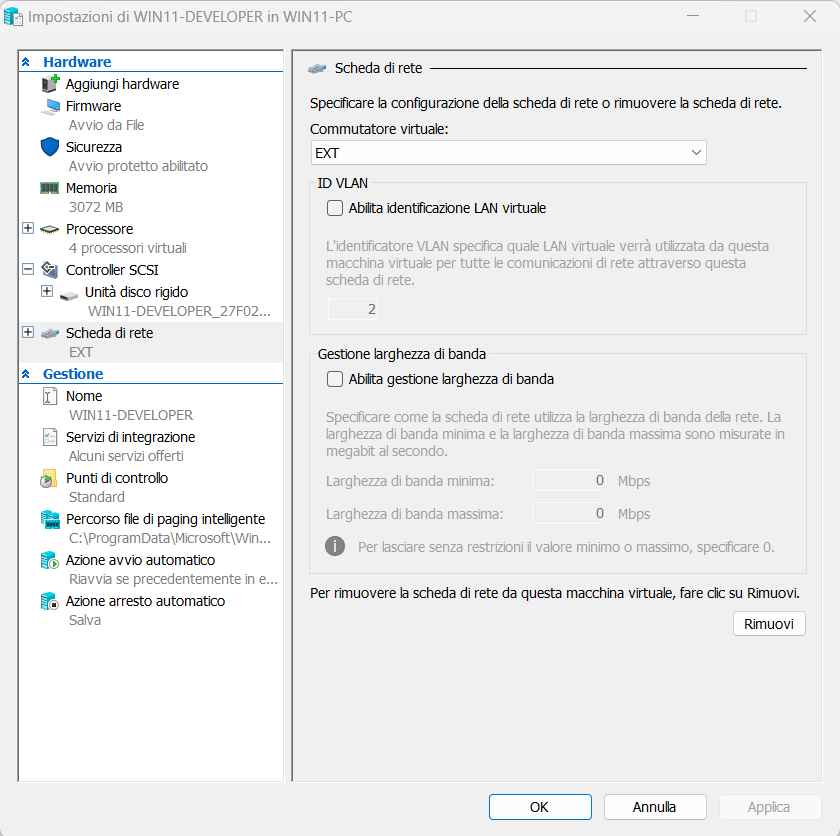This screenshot has height=836, width=840.
Task: Select the Servizi di integrazione icon
Action: pos(50,437)
